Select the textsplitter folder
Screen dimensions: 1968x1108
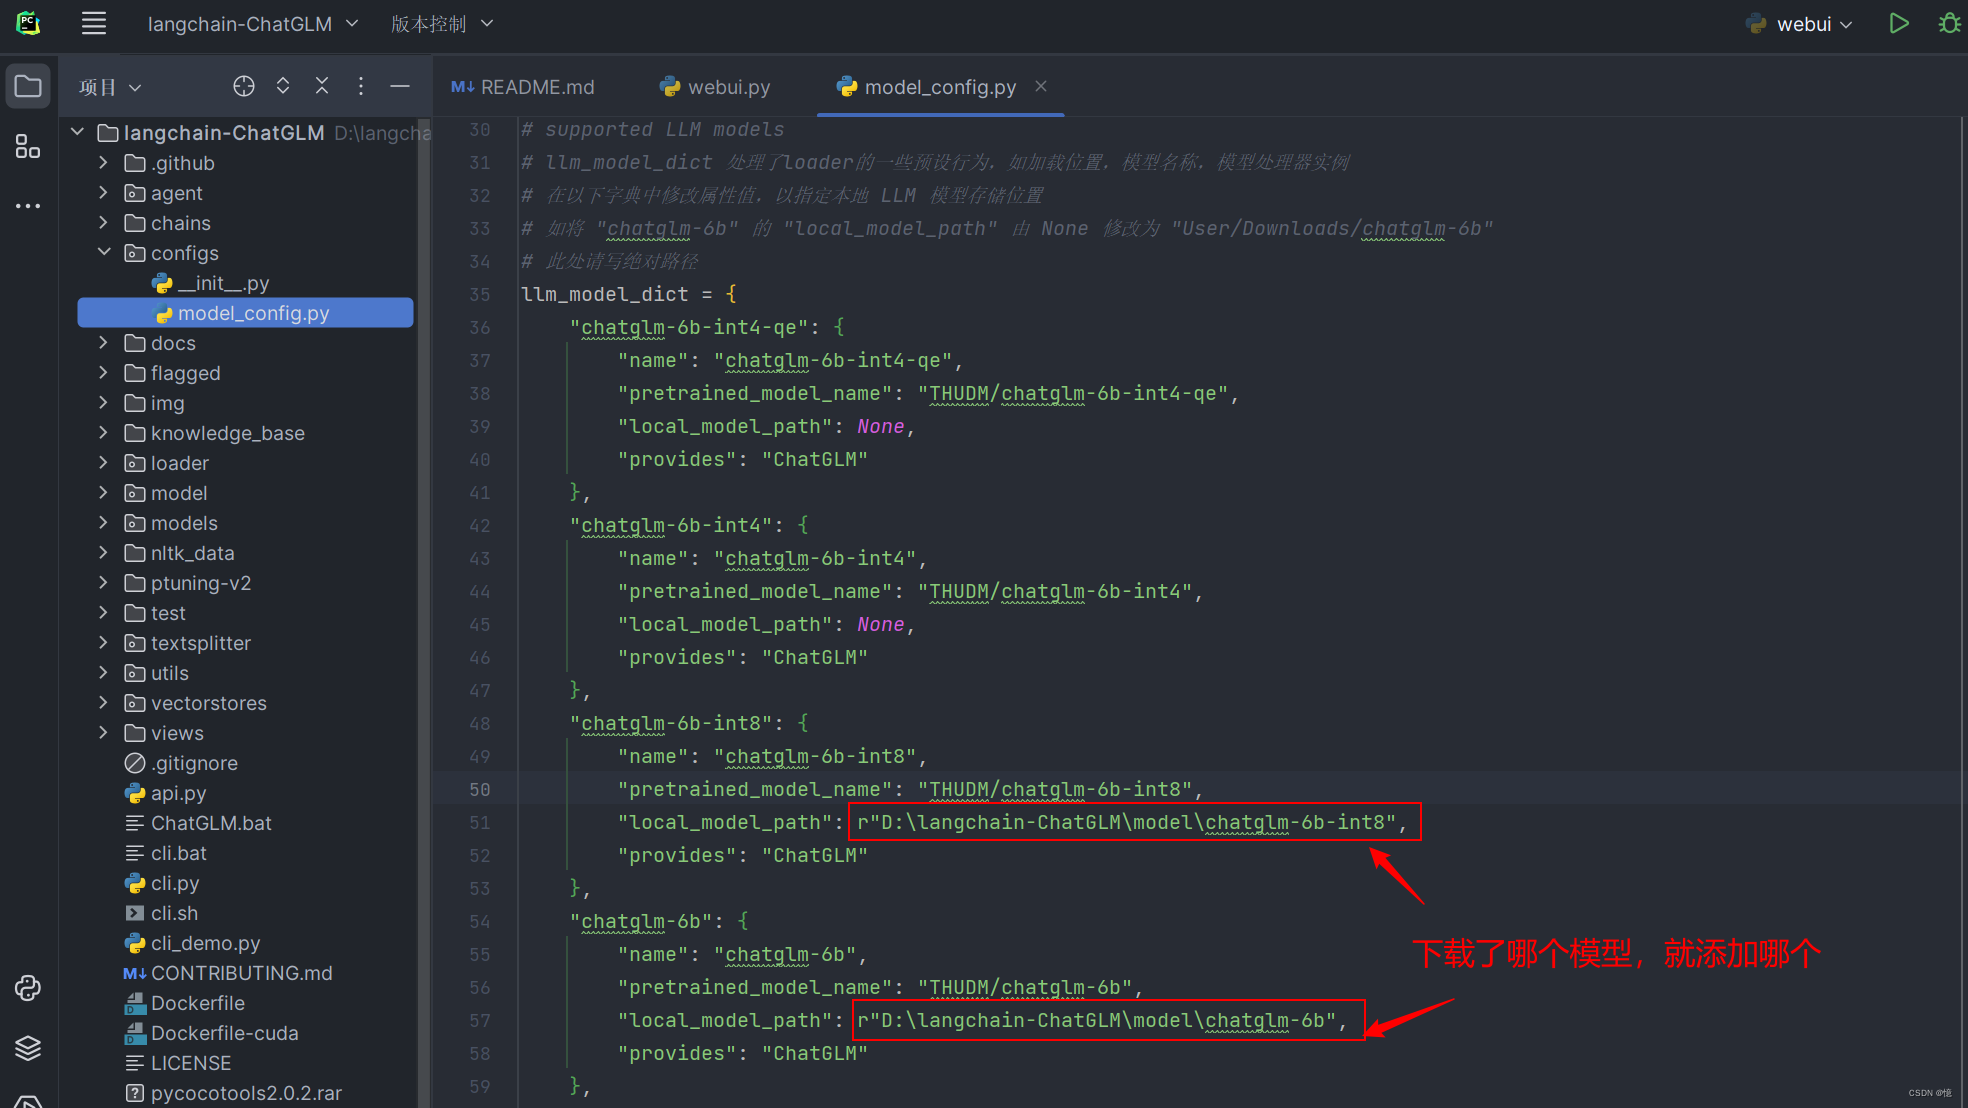coord(188,643)
